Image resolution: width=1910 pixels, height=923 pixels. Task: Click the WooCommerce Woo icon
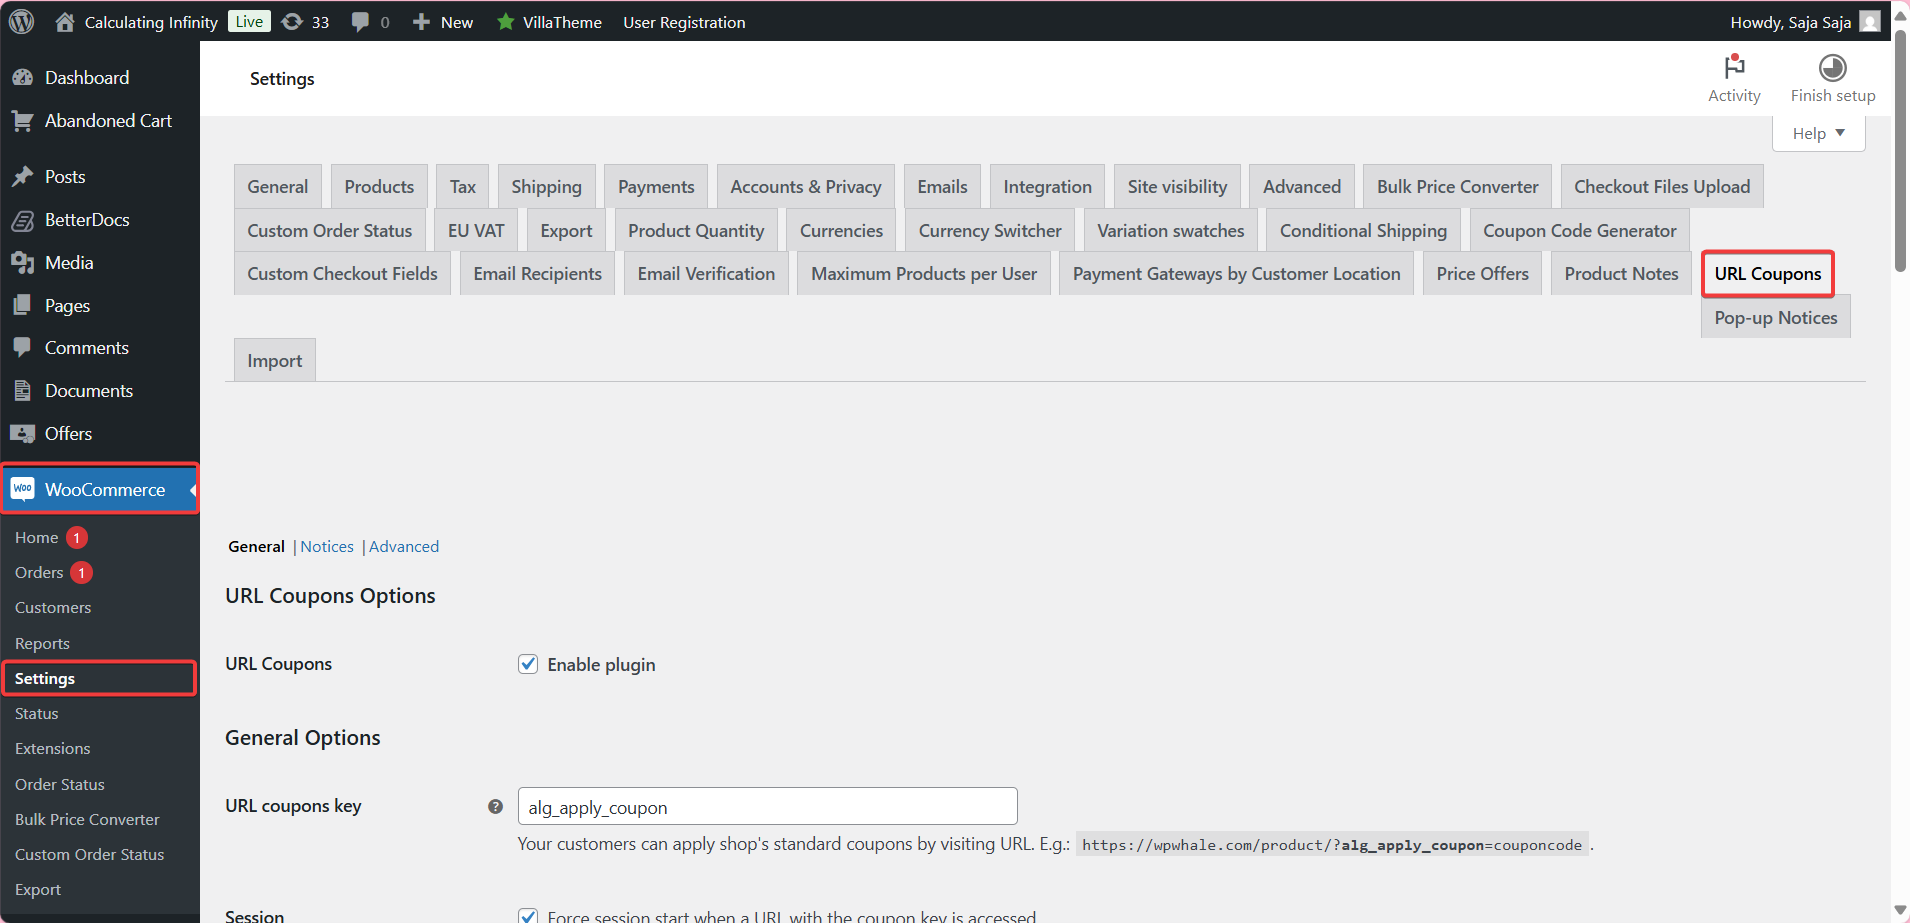click(22, 488)
